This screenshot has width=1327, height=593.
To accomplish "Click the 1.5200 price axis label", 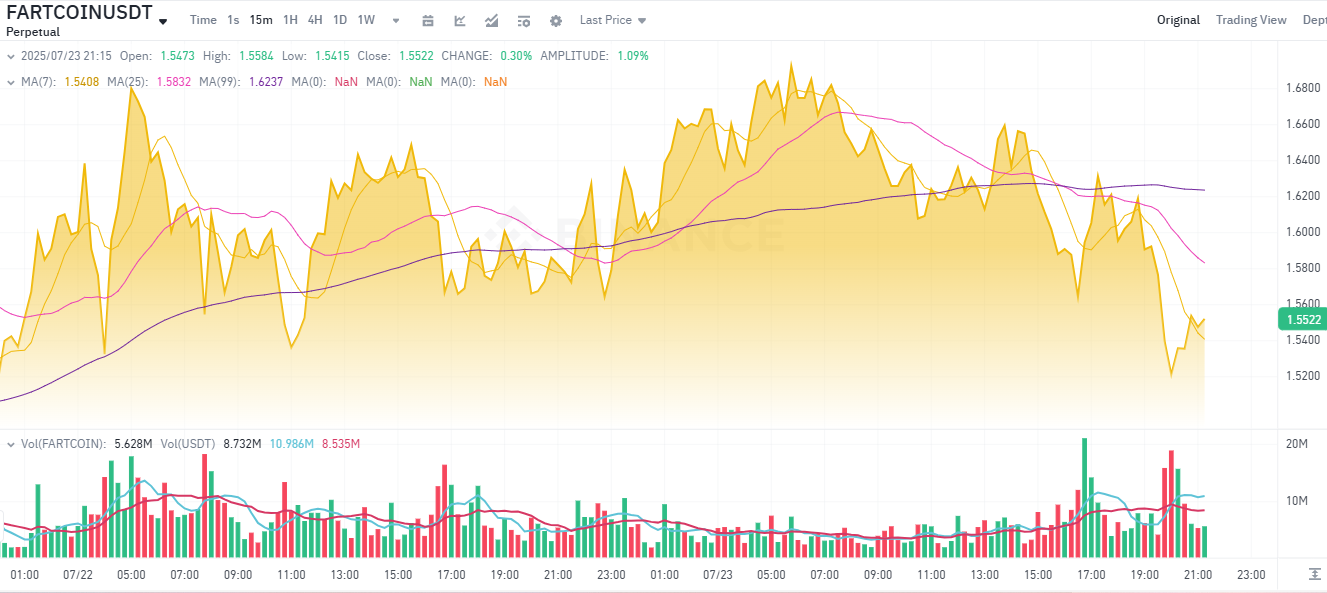I will (x=1301, y=376).
